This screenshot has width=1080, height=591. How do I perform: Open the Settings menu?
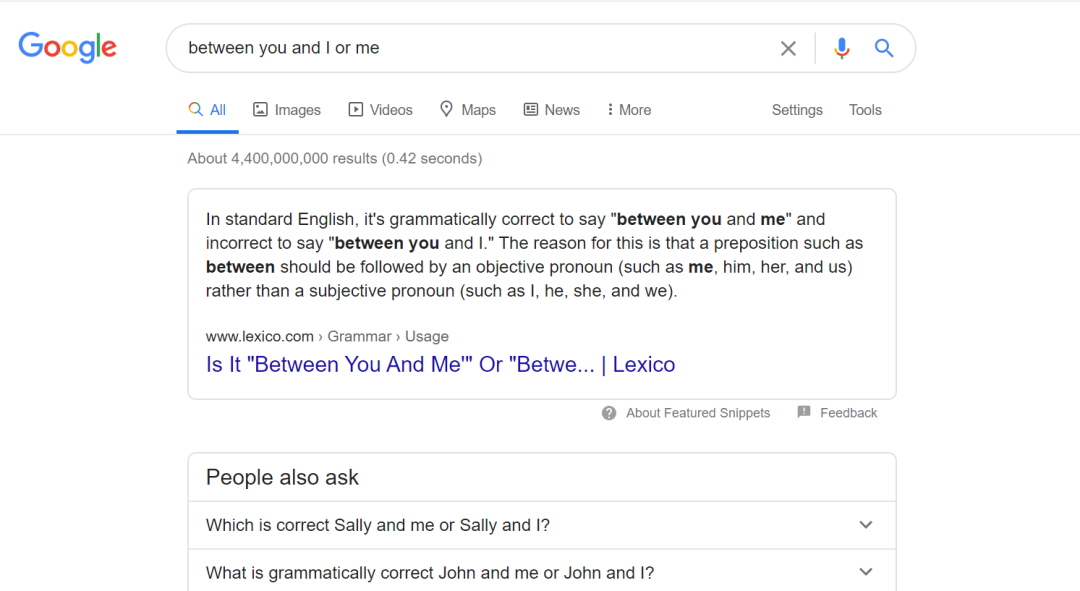tap(797, 110)
